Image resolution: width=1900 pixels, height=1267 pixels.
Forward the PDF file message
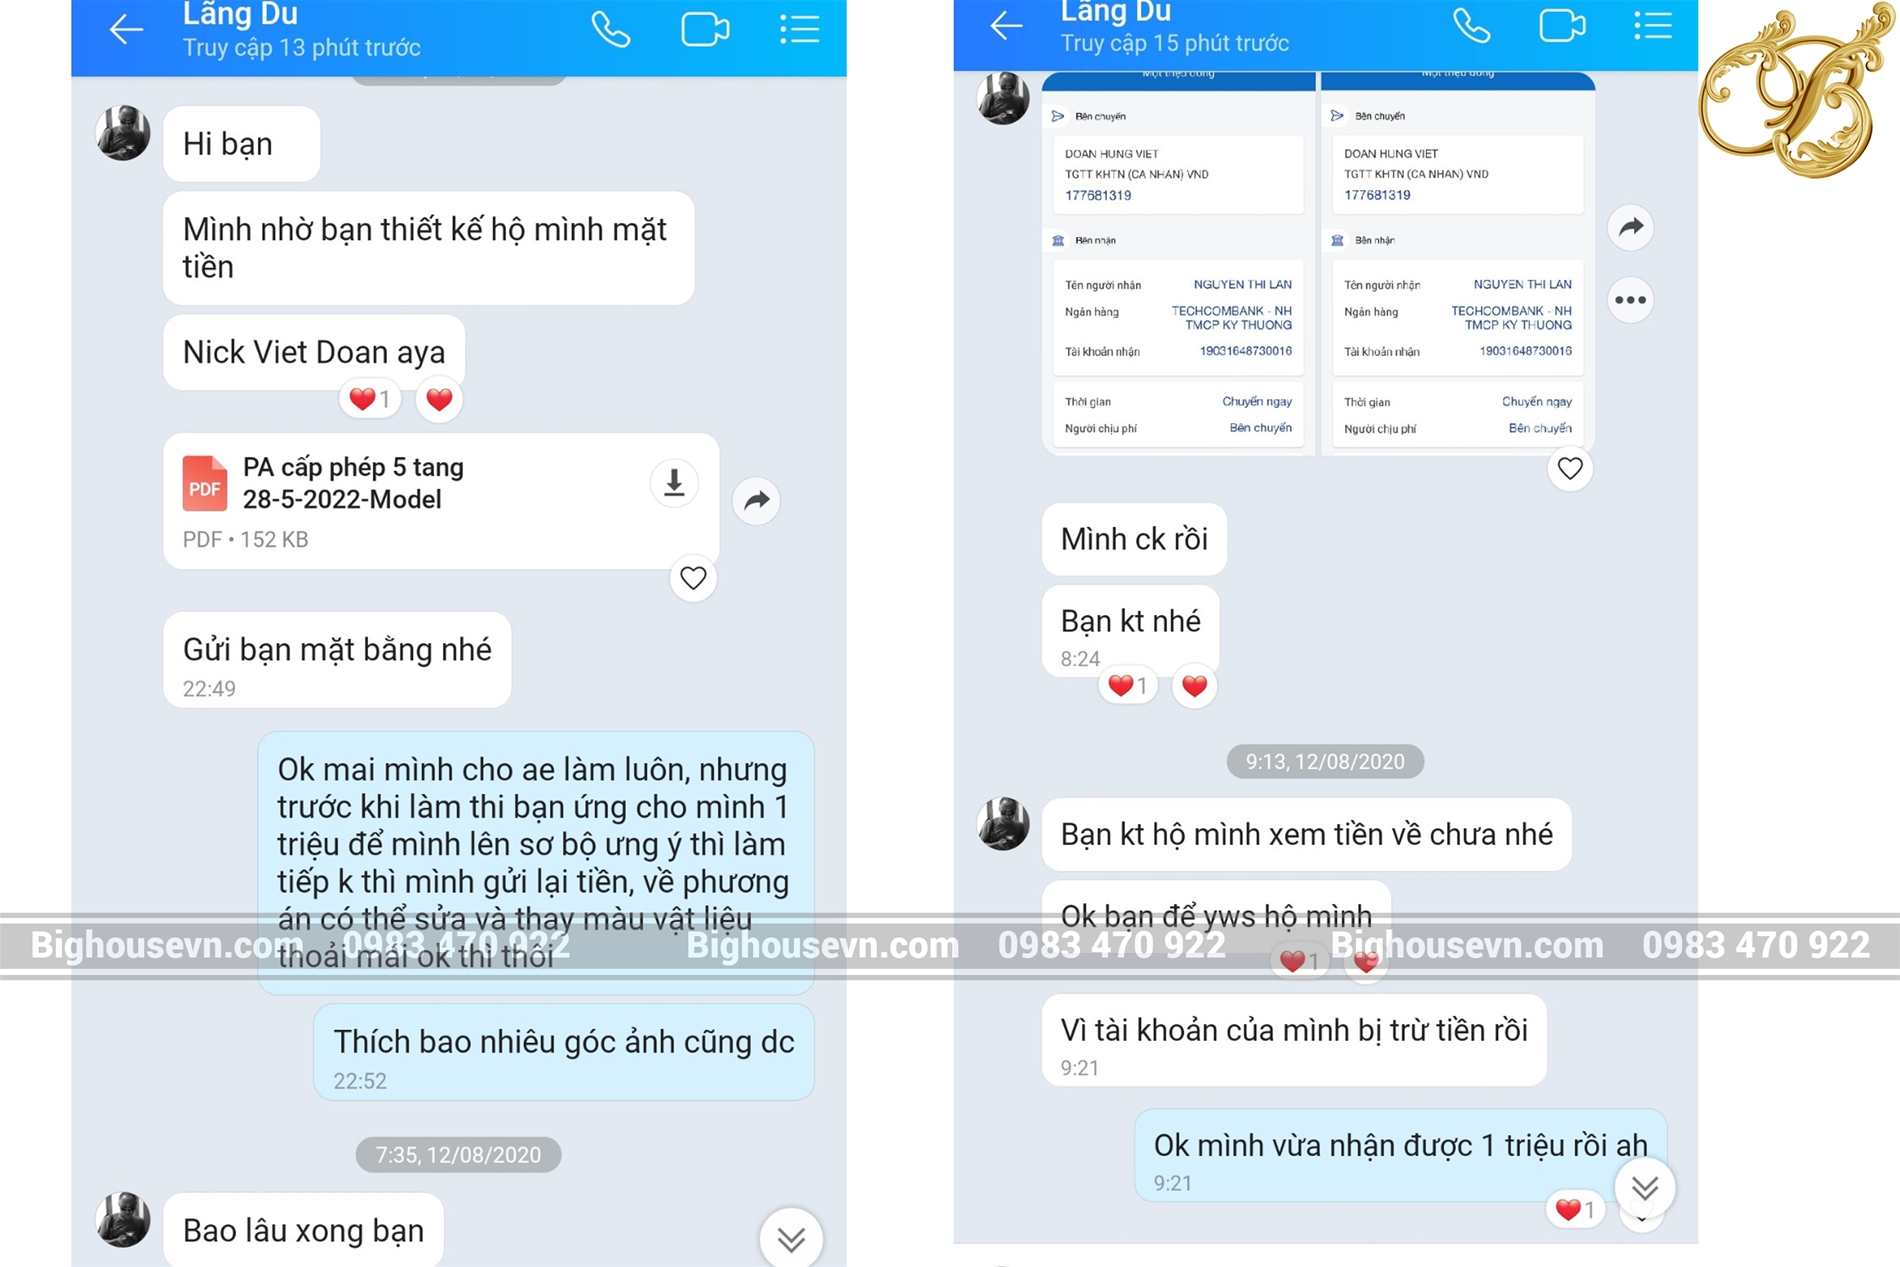coord(757,500)
